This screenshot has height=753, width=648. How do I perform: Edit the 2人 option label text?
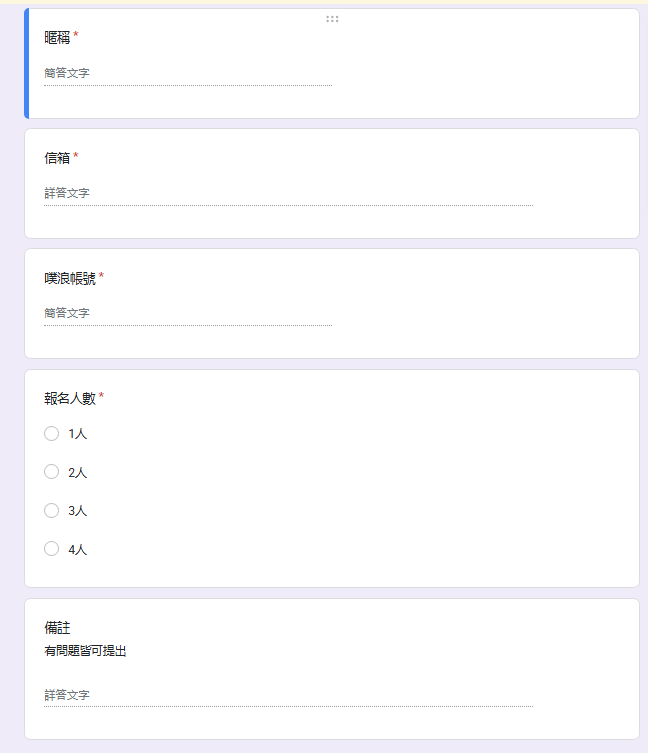pyautogui.click(x=77, y=473)
